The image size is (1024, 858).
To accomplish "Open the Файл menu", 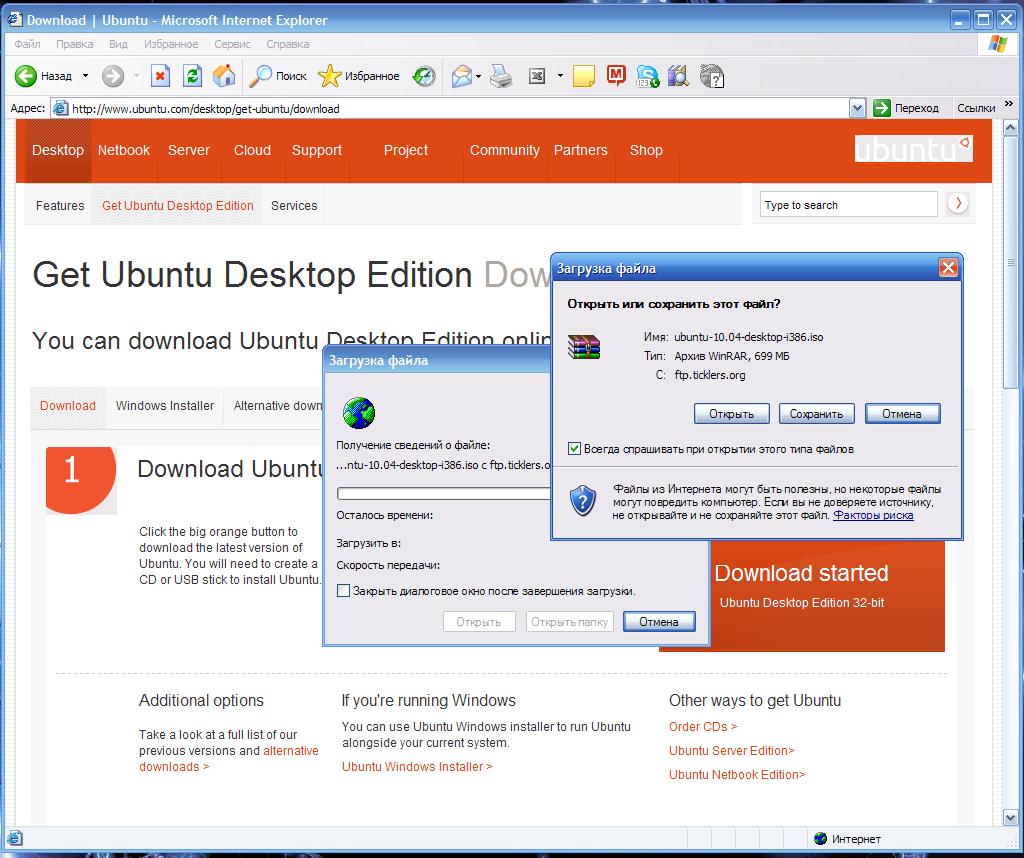I will click(27, 44).
